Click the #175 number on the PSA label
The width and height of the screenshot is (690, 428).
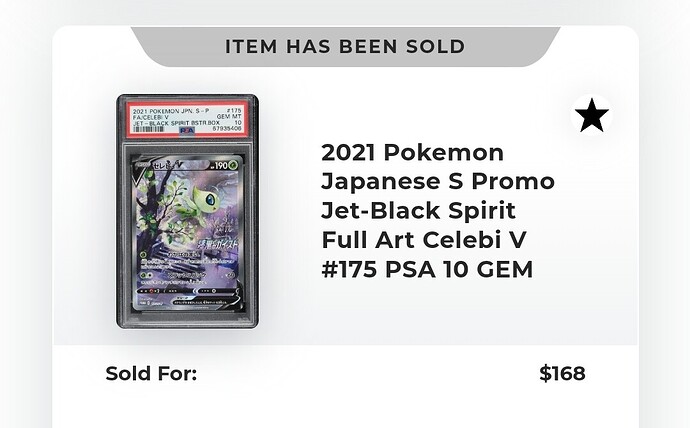[x=234, y=110]
